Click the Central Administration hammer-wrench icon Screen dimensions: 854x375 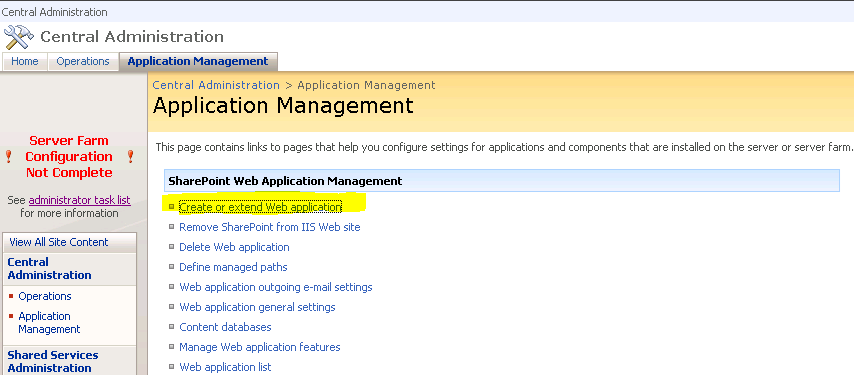coord(19,37)
